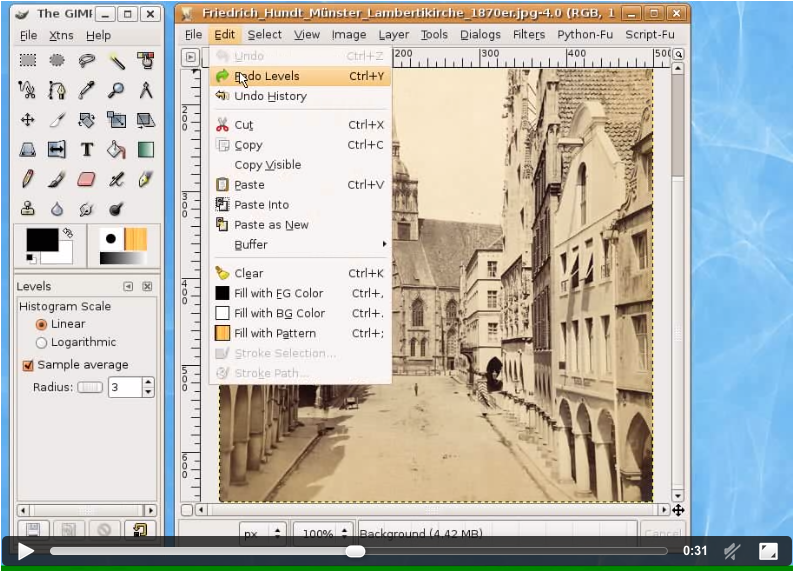
Task: Open the px unit dropdown
Action: pyautogui.click(x=263, y=533)
